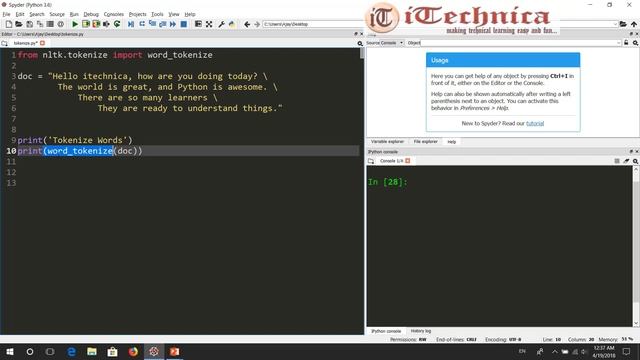Open the View menu
This screenshot has height=360, width=640.
coord(174,14)
